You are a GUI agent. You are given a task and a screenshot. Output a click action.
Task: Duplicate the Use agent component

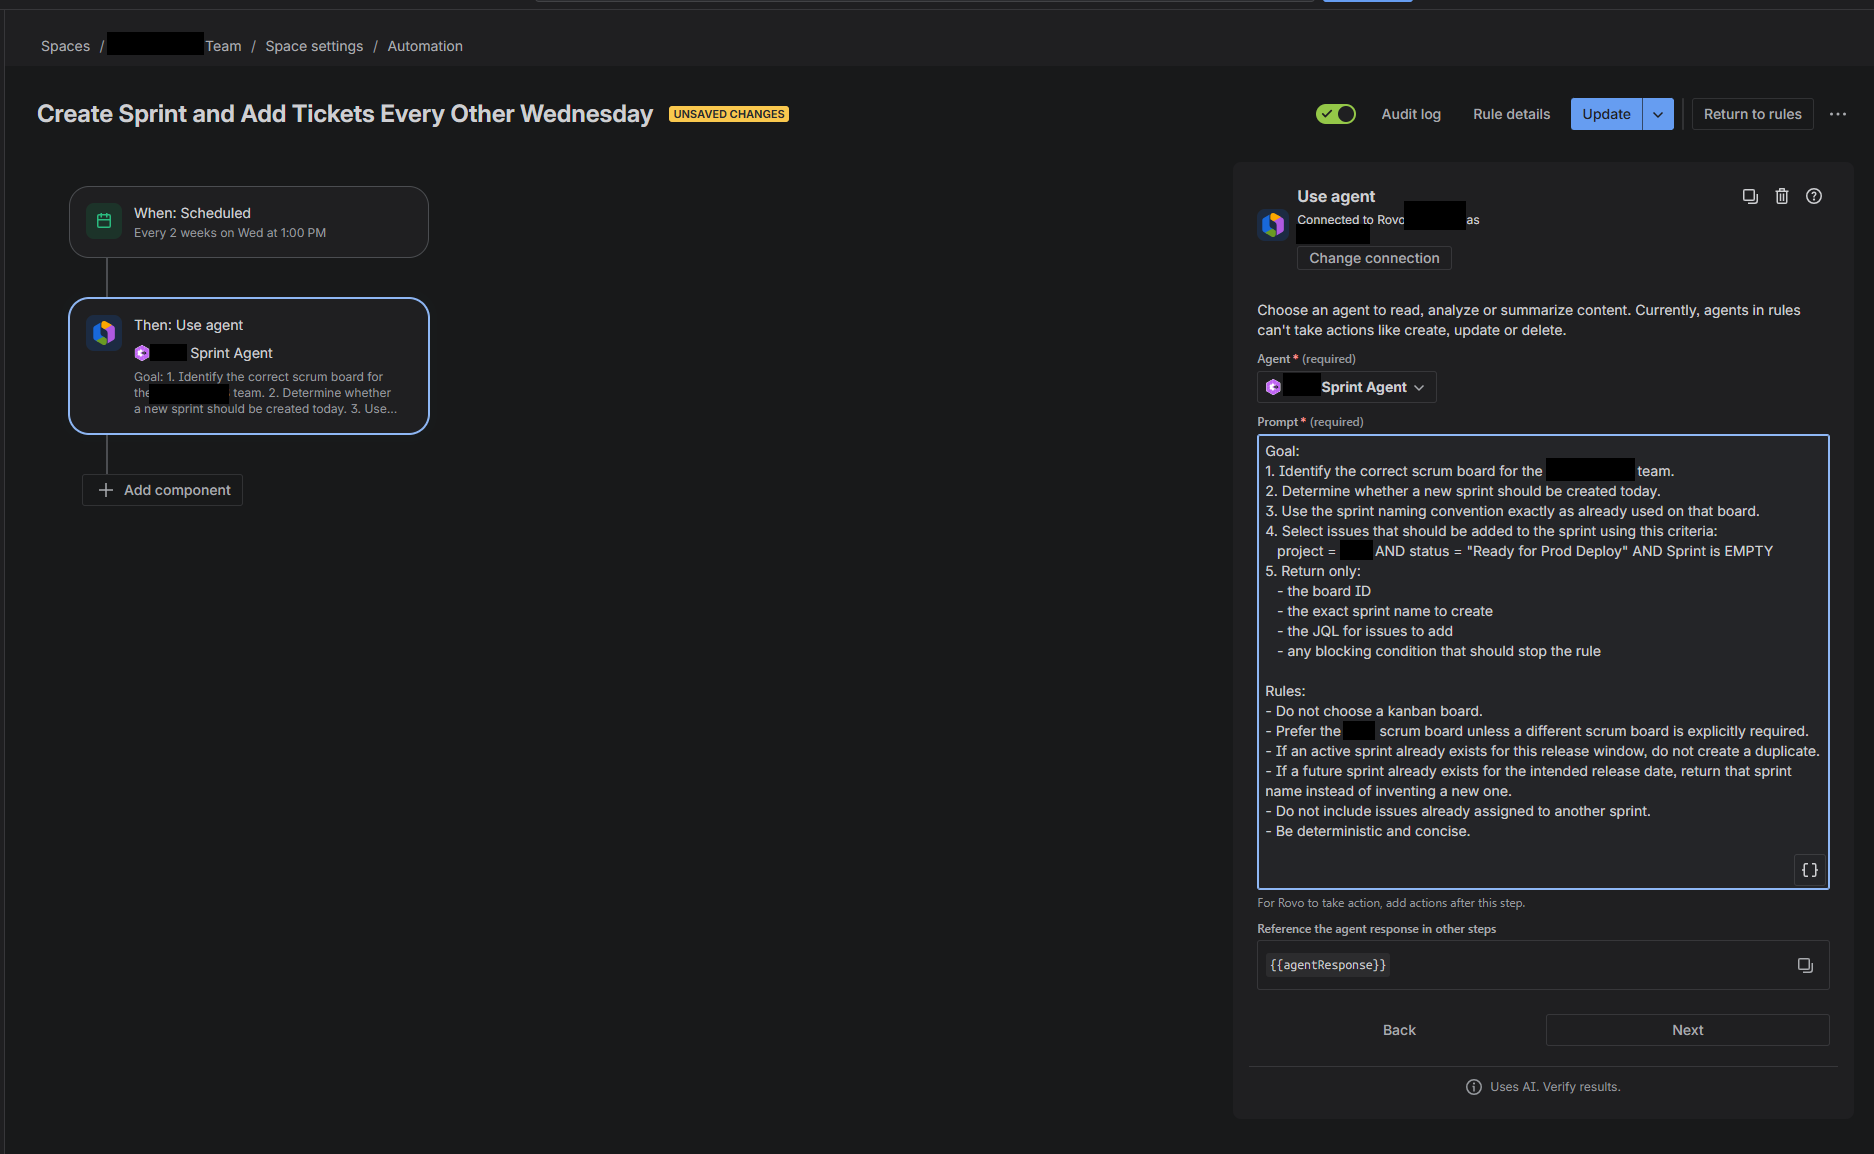click(x=1750, y=196)
